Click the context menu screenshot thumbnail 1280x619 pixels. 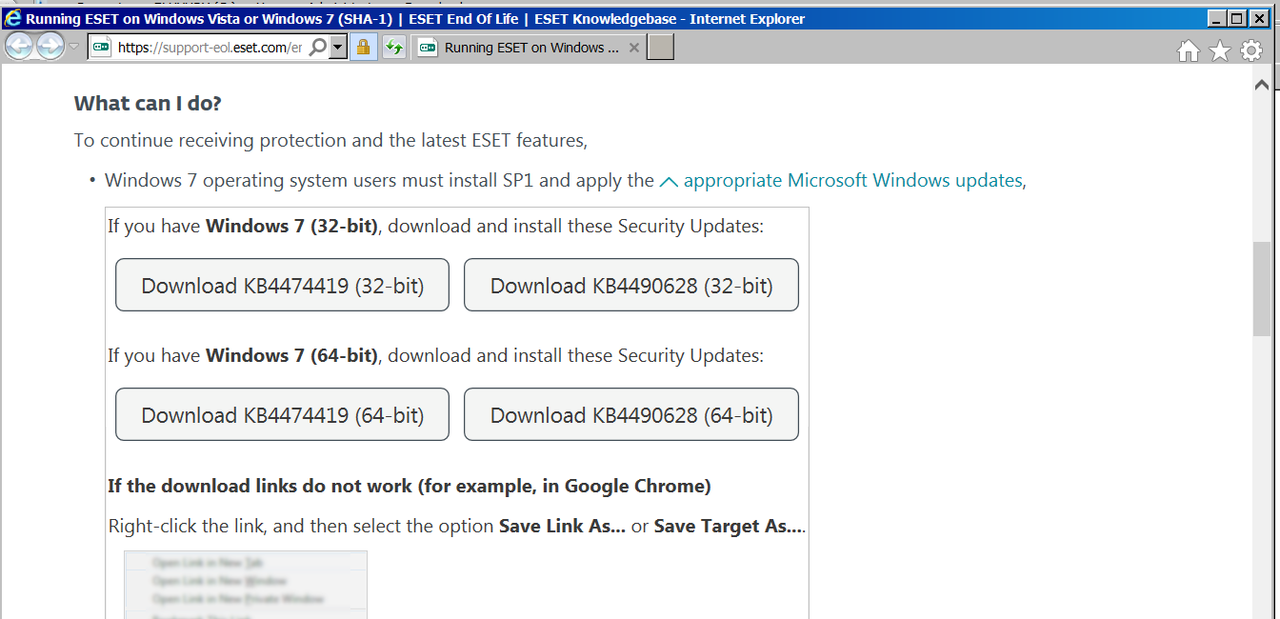[245, 584]
